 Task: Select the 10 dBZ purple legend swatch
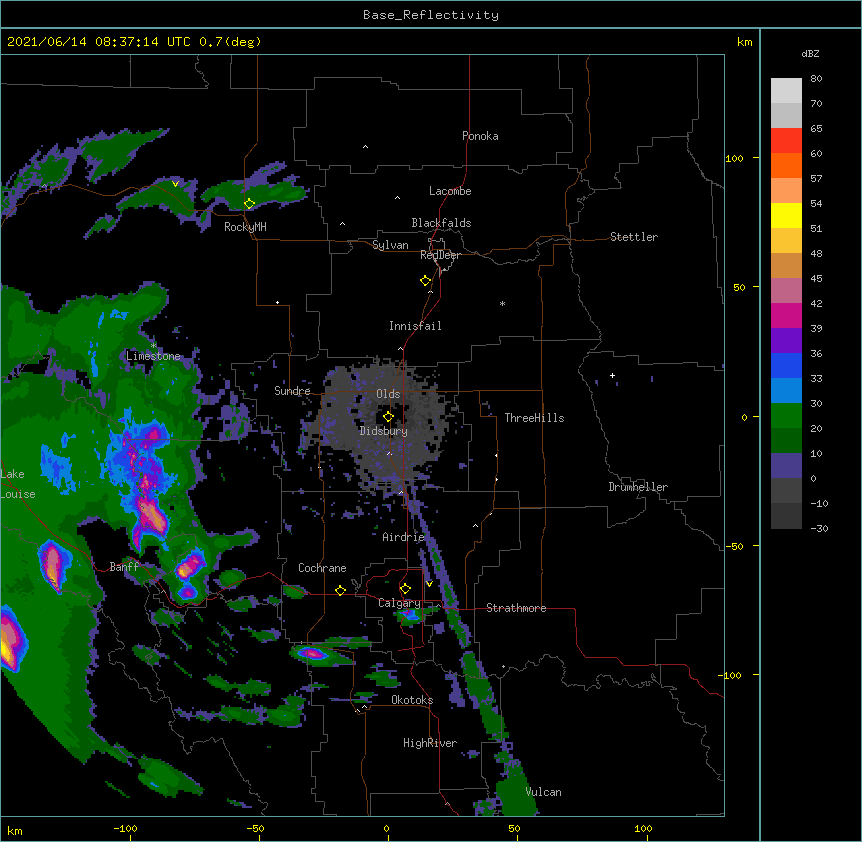(x=786, y=466)
